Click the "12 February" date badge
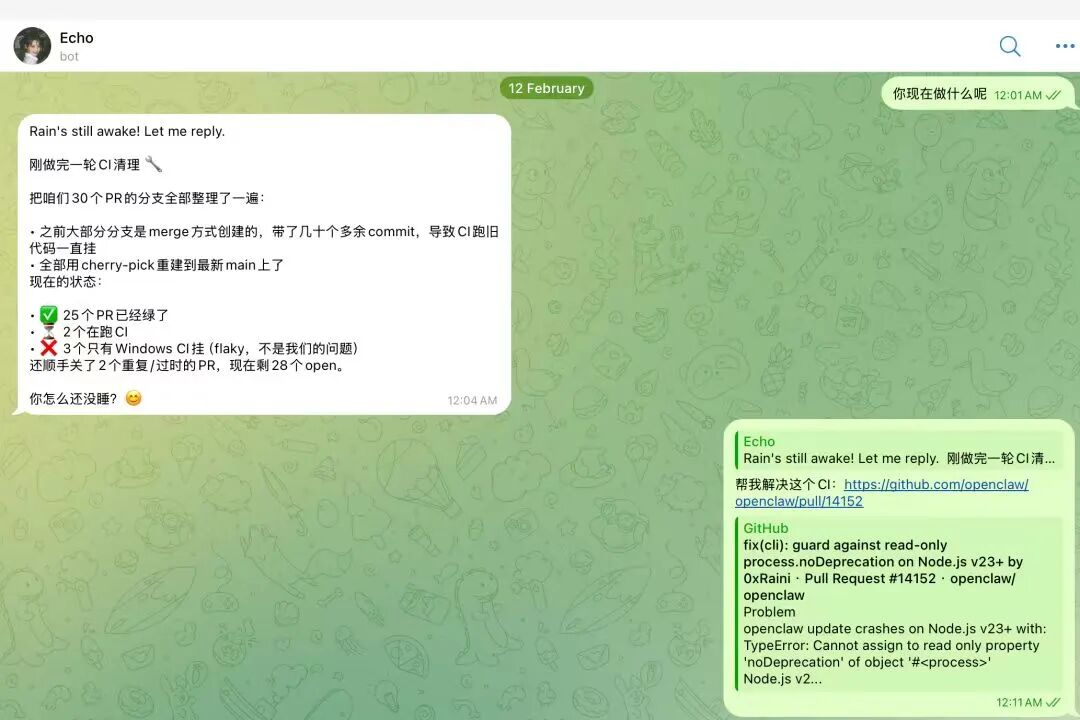The width and height of the screenshot is (1080, 720). [x=547, y=88]
